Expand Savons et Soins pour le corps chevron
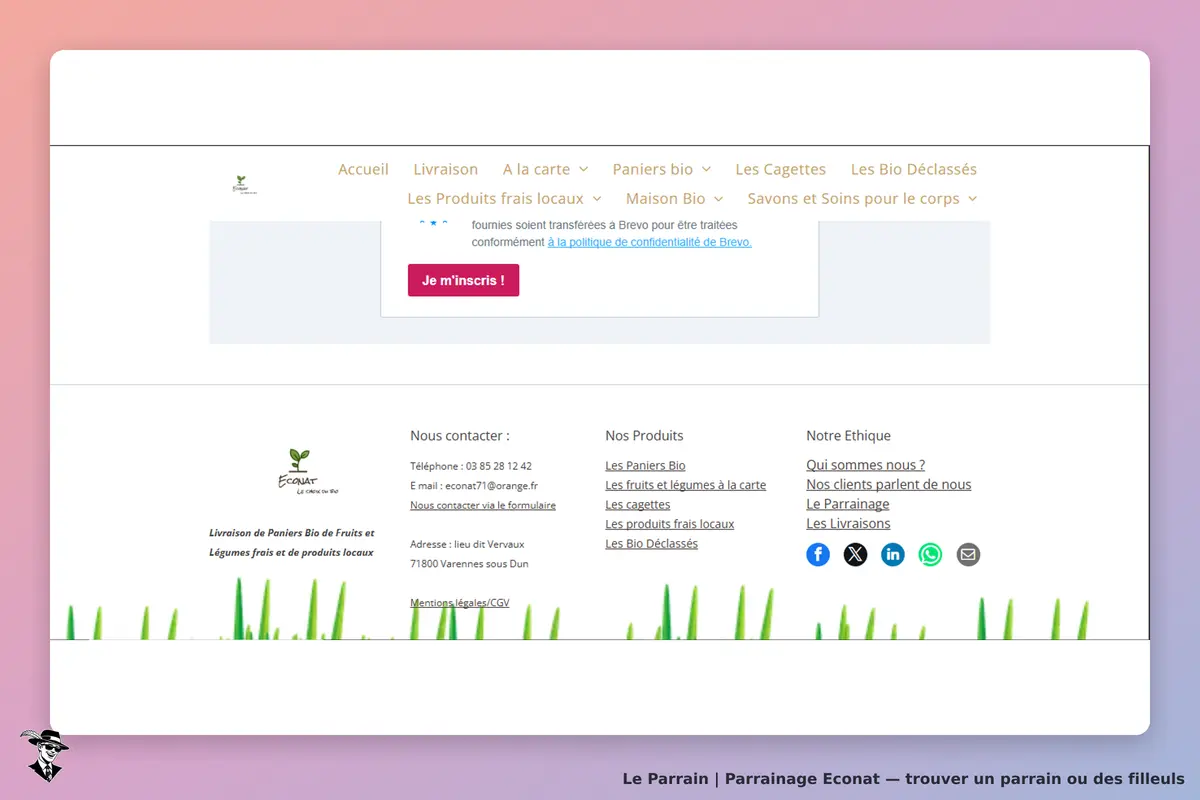The width and height of the screenshot is (1200, 800). pos(972,199)
